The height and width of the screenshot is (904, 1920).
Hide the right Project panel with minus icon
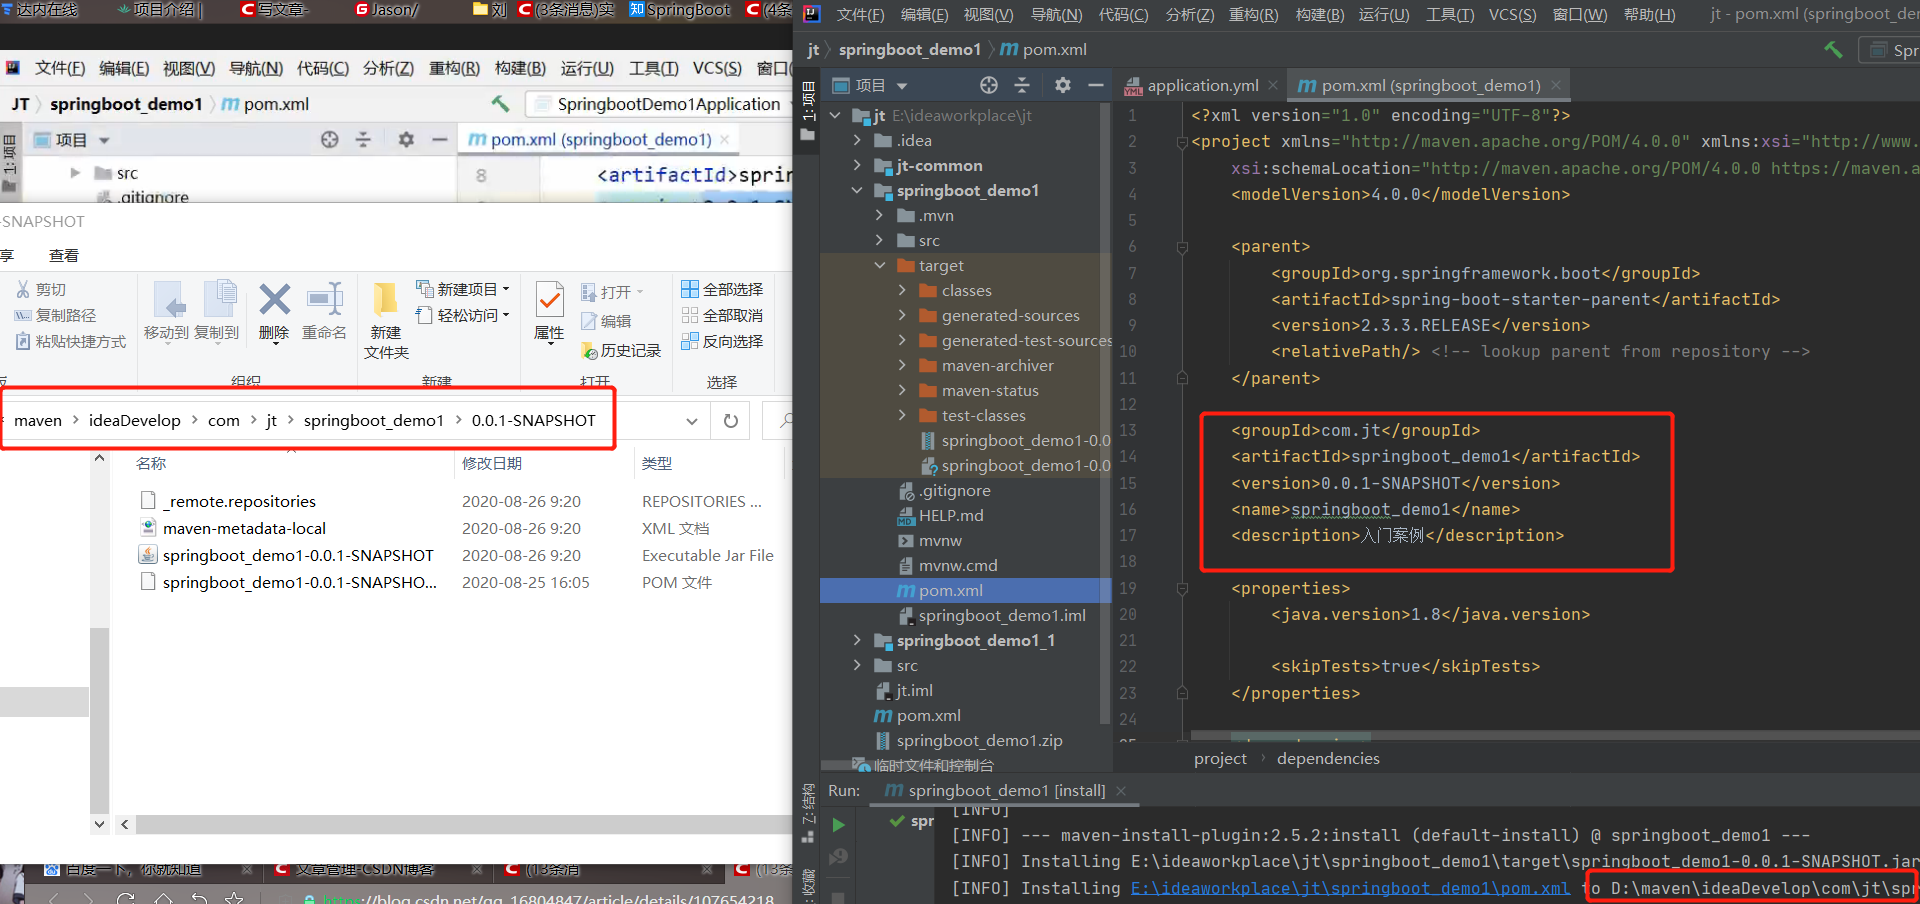pos(1096,85)
